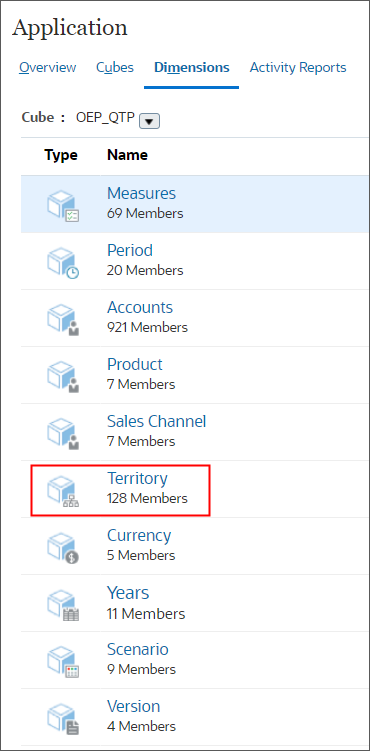Click the Accounts dimension icon
The width and height of the screenshot is (370, 751).
click(63, 320)
